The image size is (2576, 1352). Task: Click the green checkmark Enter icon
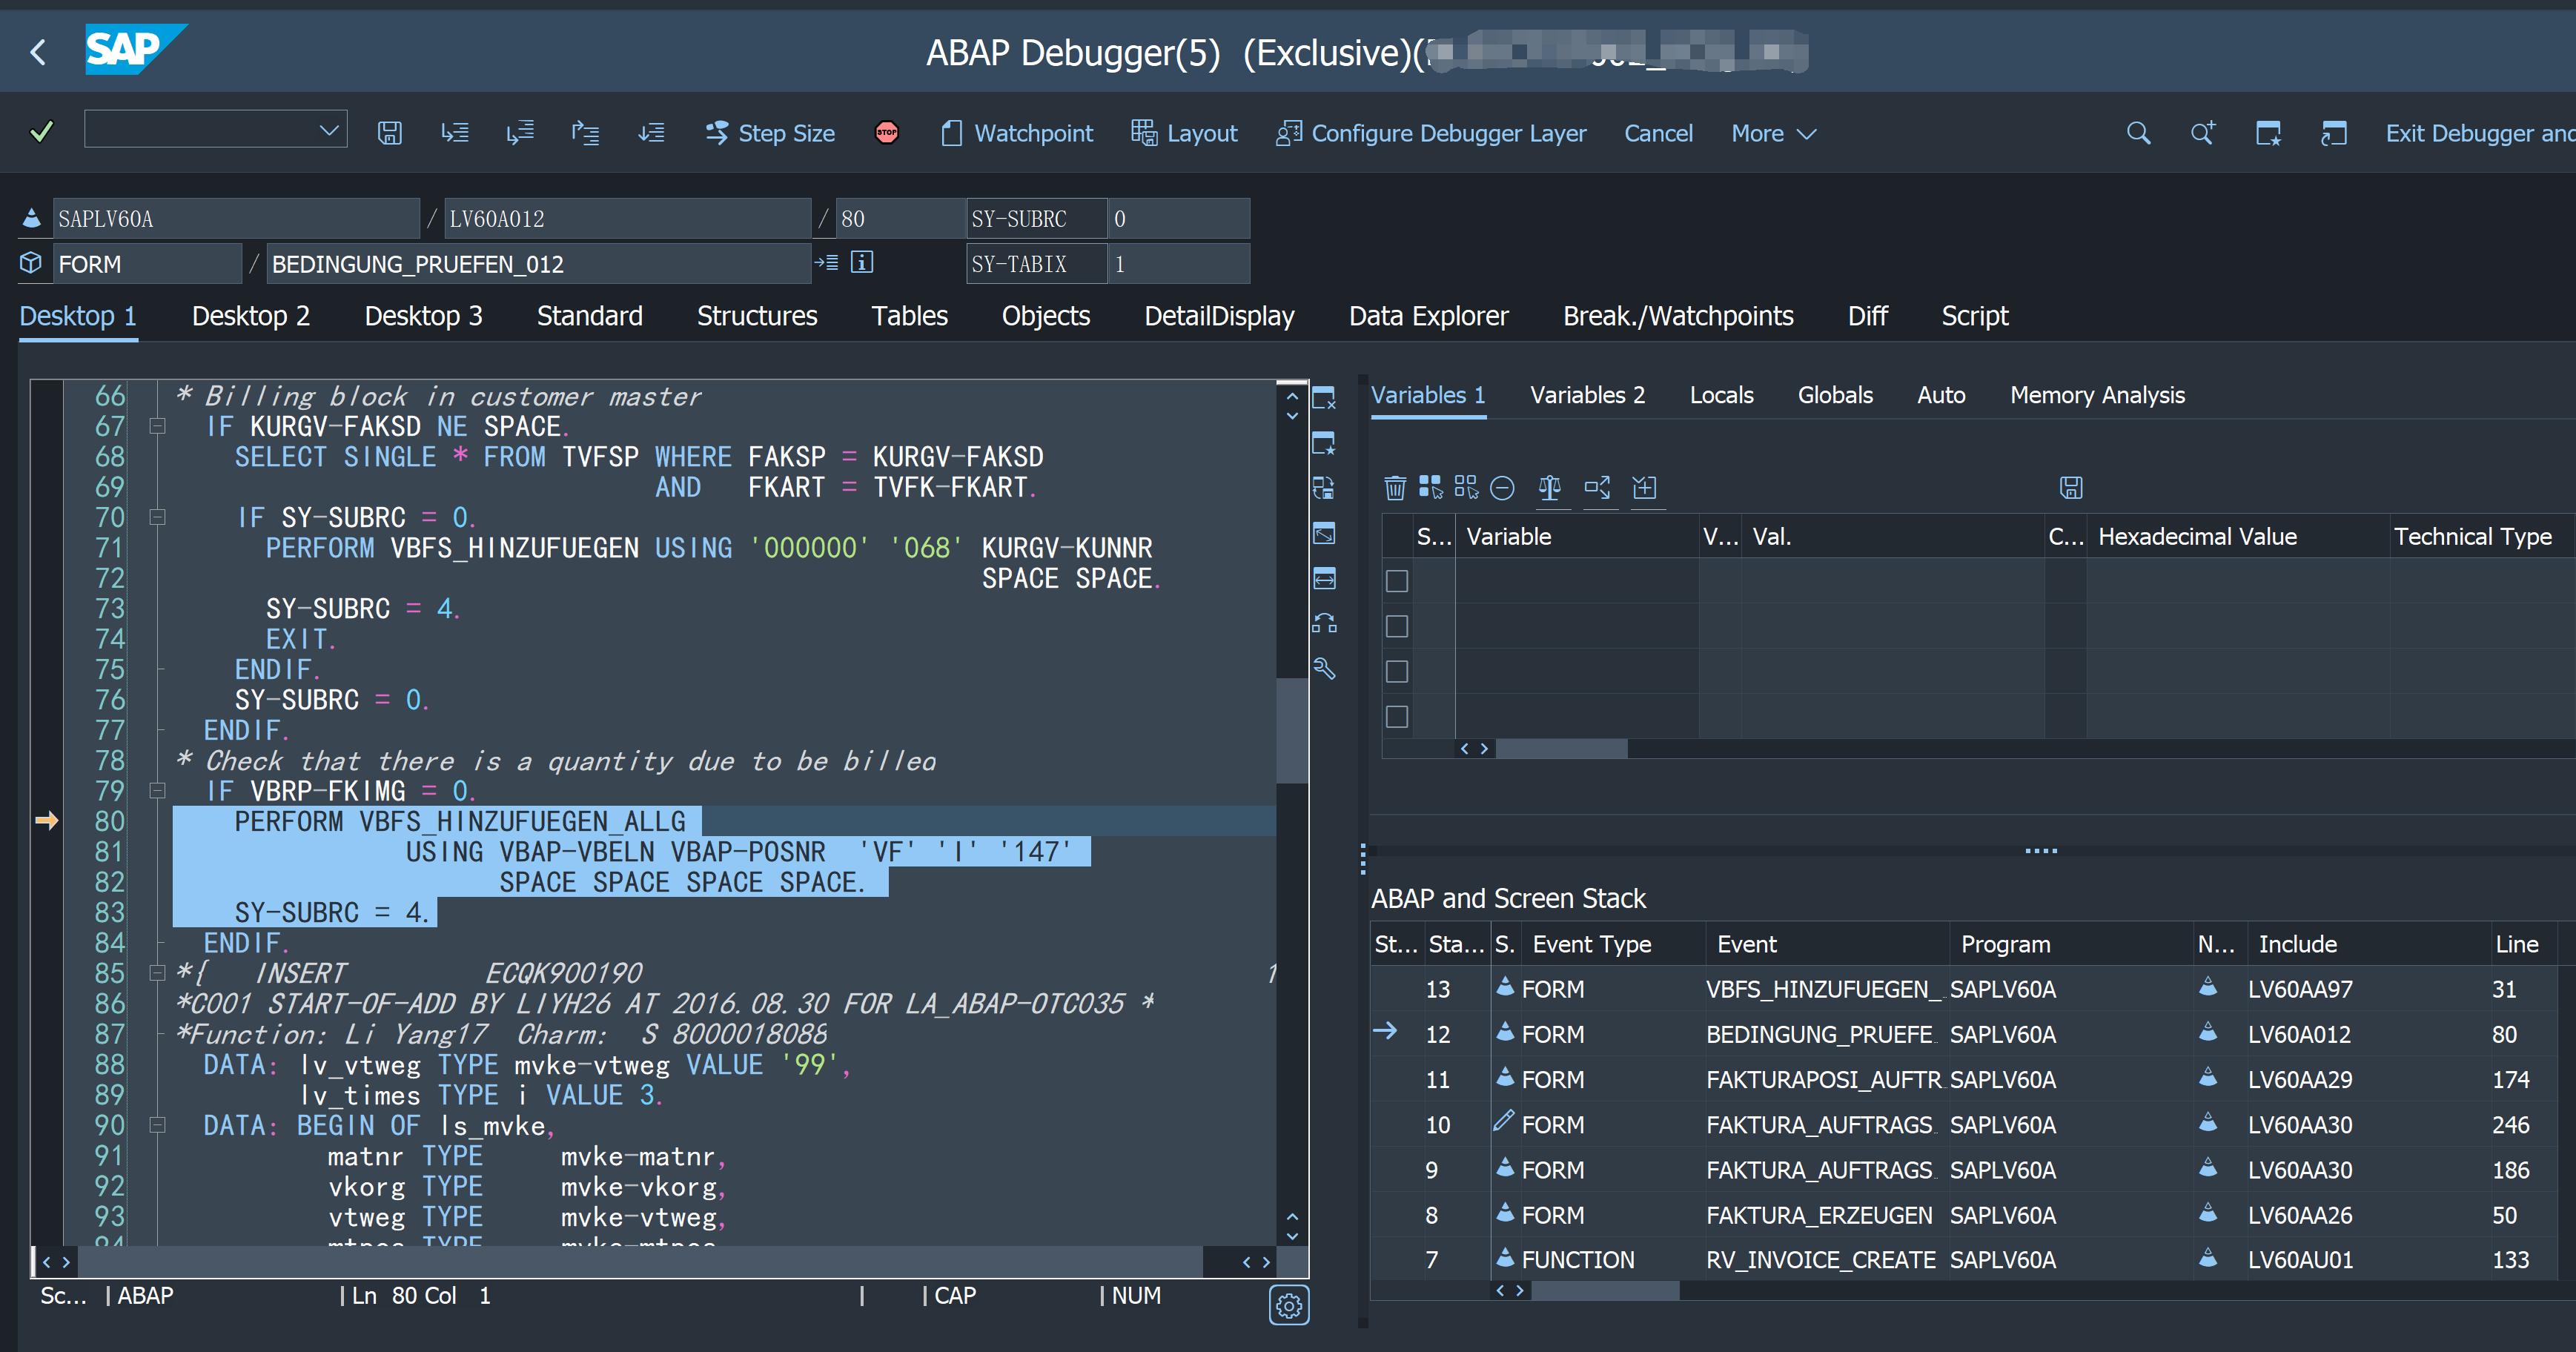pos(41,132)
